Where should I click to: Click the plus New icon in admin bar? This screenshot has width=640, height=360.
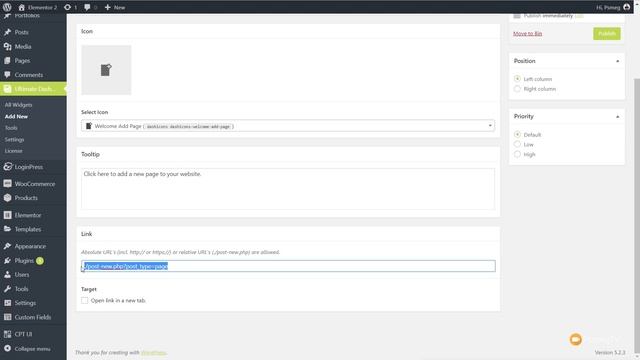pyautogui.click(x=107, y=7)
